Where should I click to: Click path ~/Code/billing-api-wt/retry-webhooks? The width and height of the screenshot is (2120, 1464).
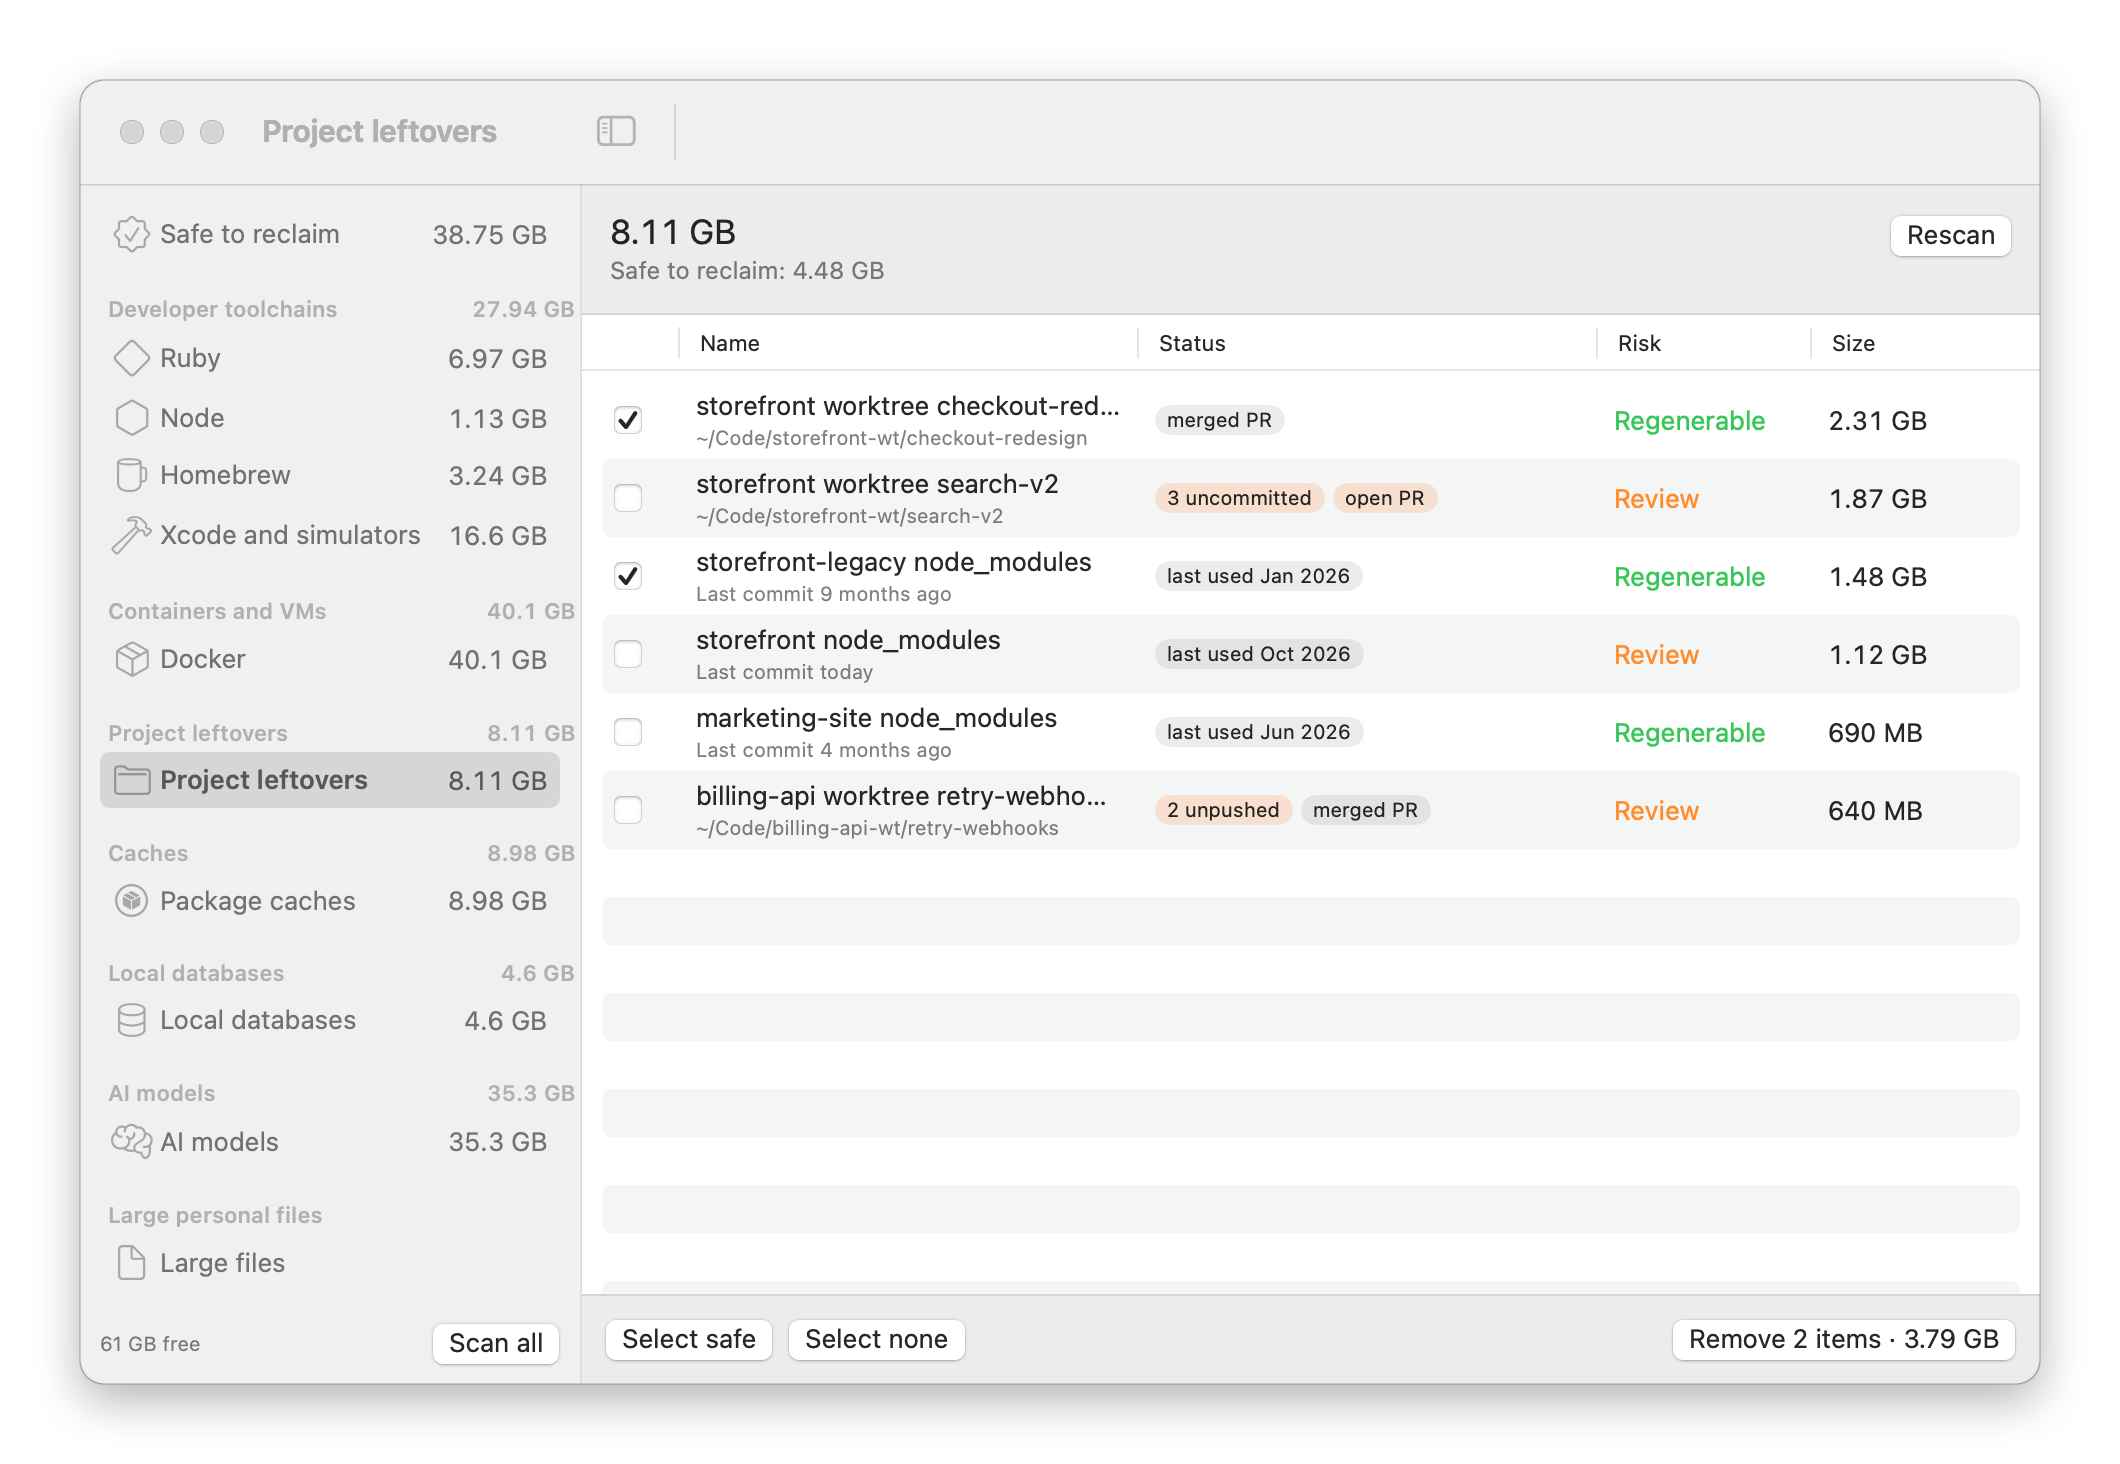[x=877, y=828]
